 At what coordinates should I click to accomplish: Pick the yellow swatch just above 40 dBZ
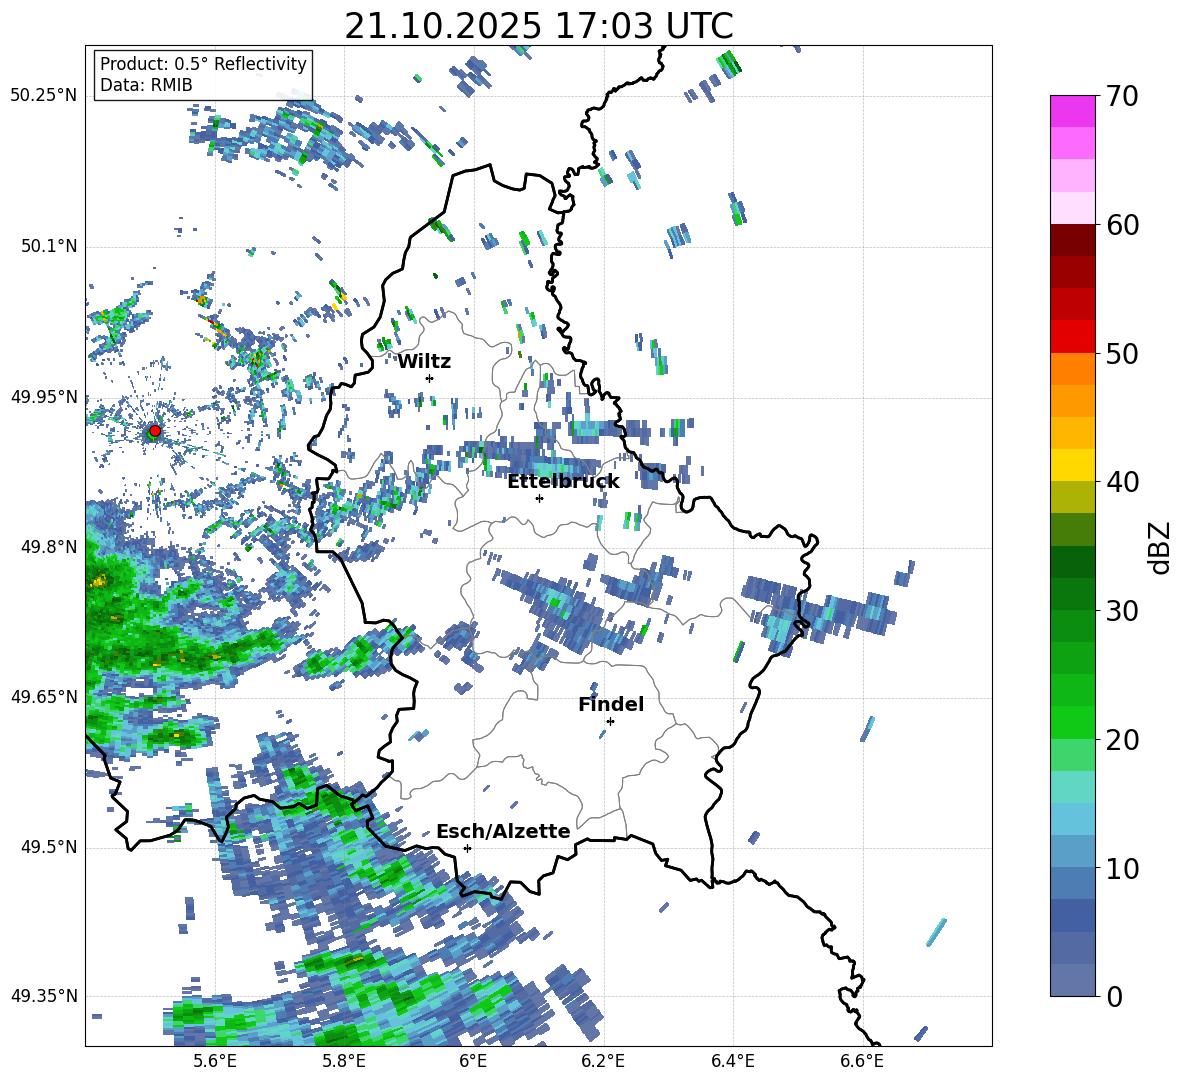pos(1072,465)
